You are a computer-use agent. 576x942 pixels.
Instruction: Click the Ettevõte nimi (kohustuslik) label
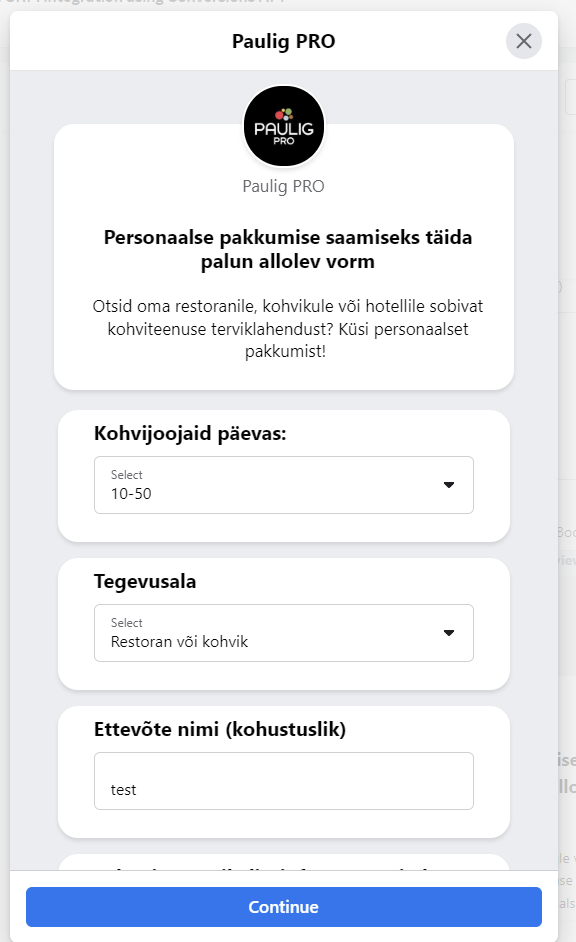click(x=220, y=729)
